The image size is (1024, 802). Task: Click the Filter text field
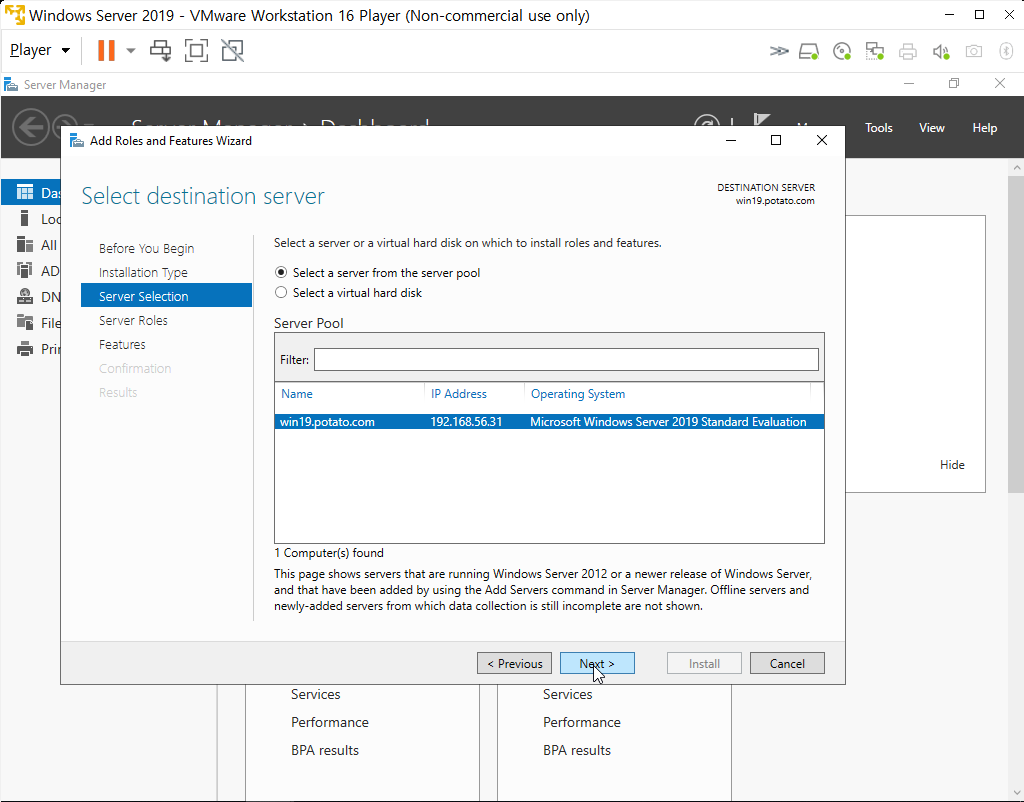(x=566, y=359)
